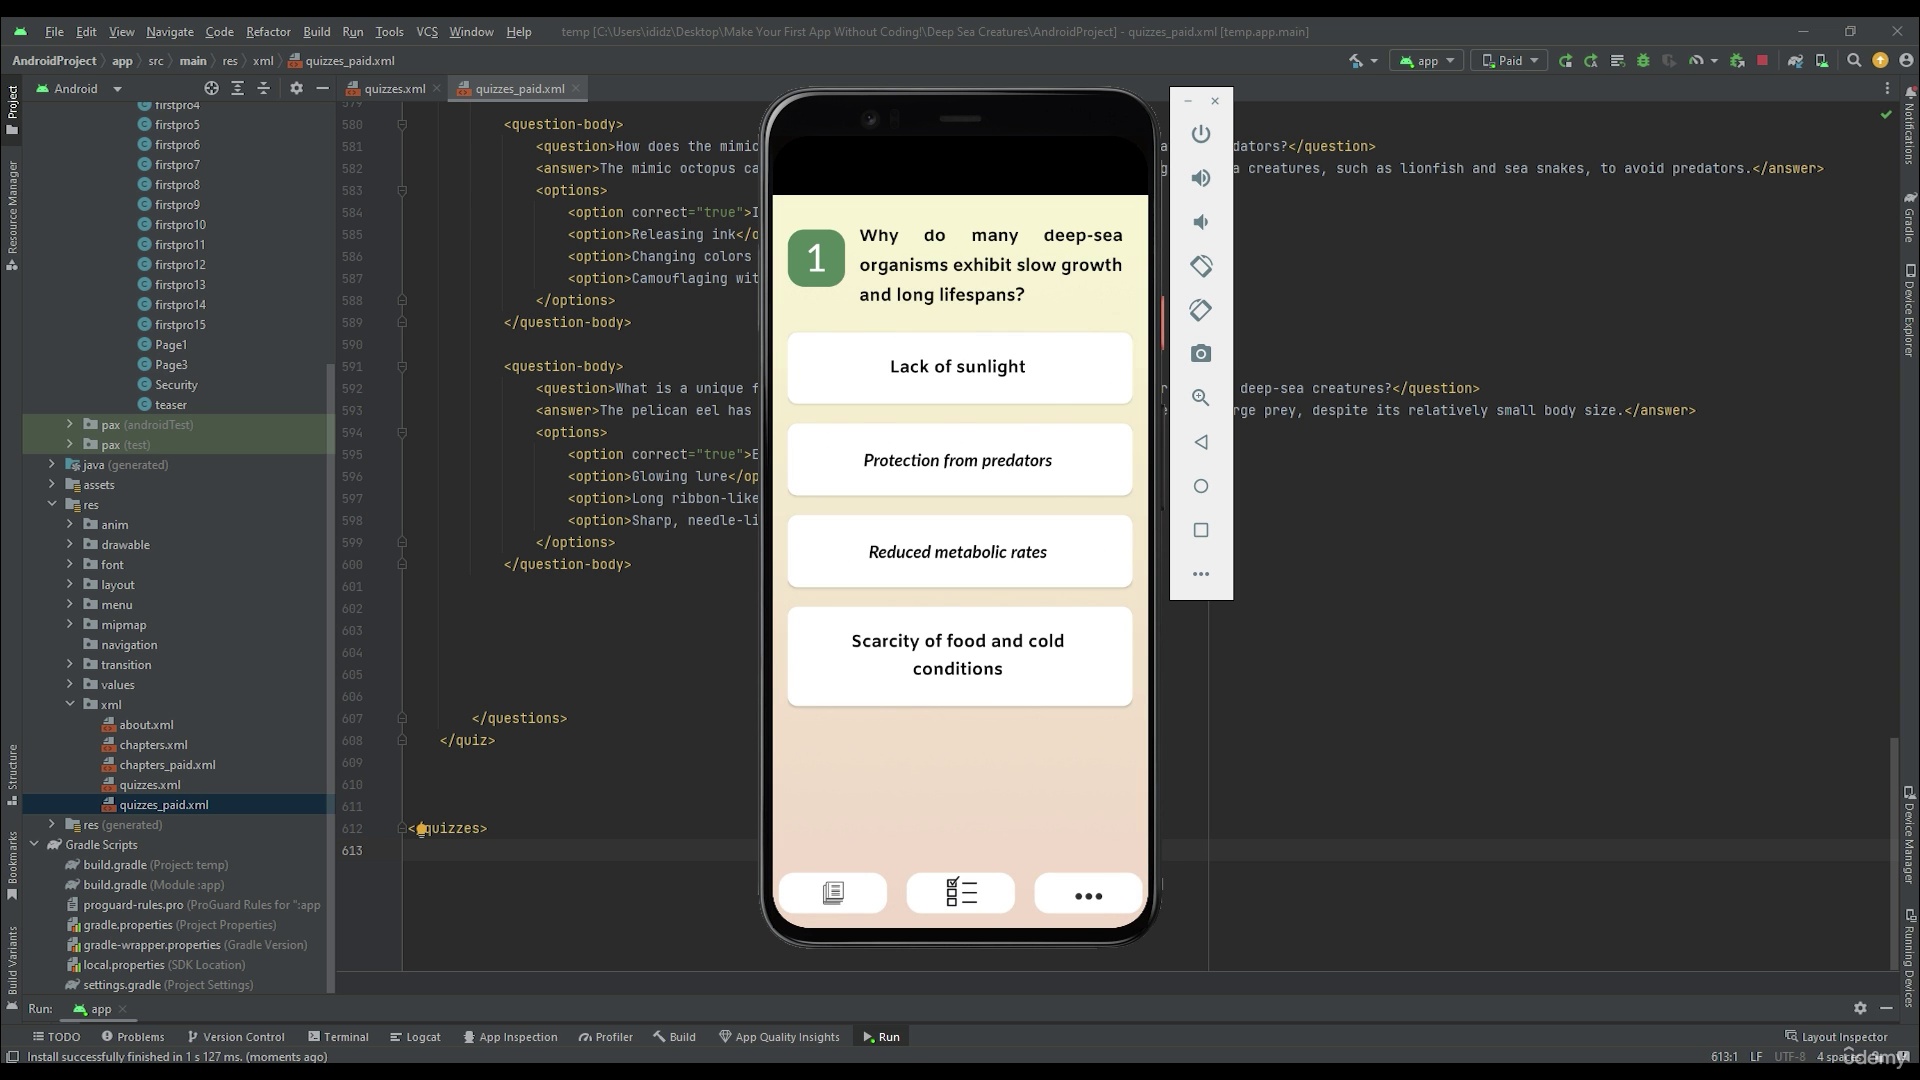Rotate emulator left icon
Image resolution: width=1920 pixels, height=1080 pixels.
(x=1201, y=266)
